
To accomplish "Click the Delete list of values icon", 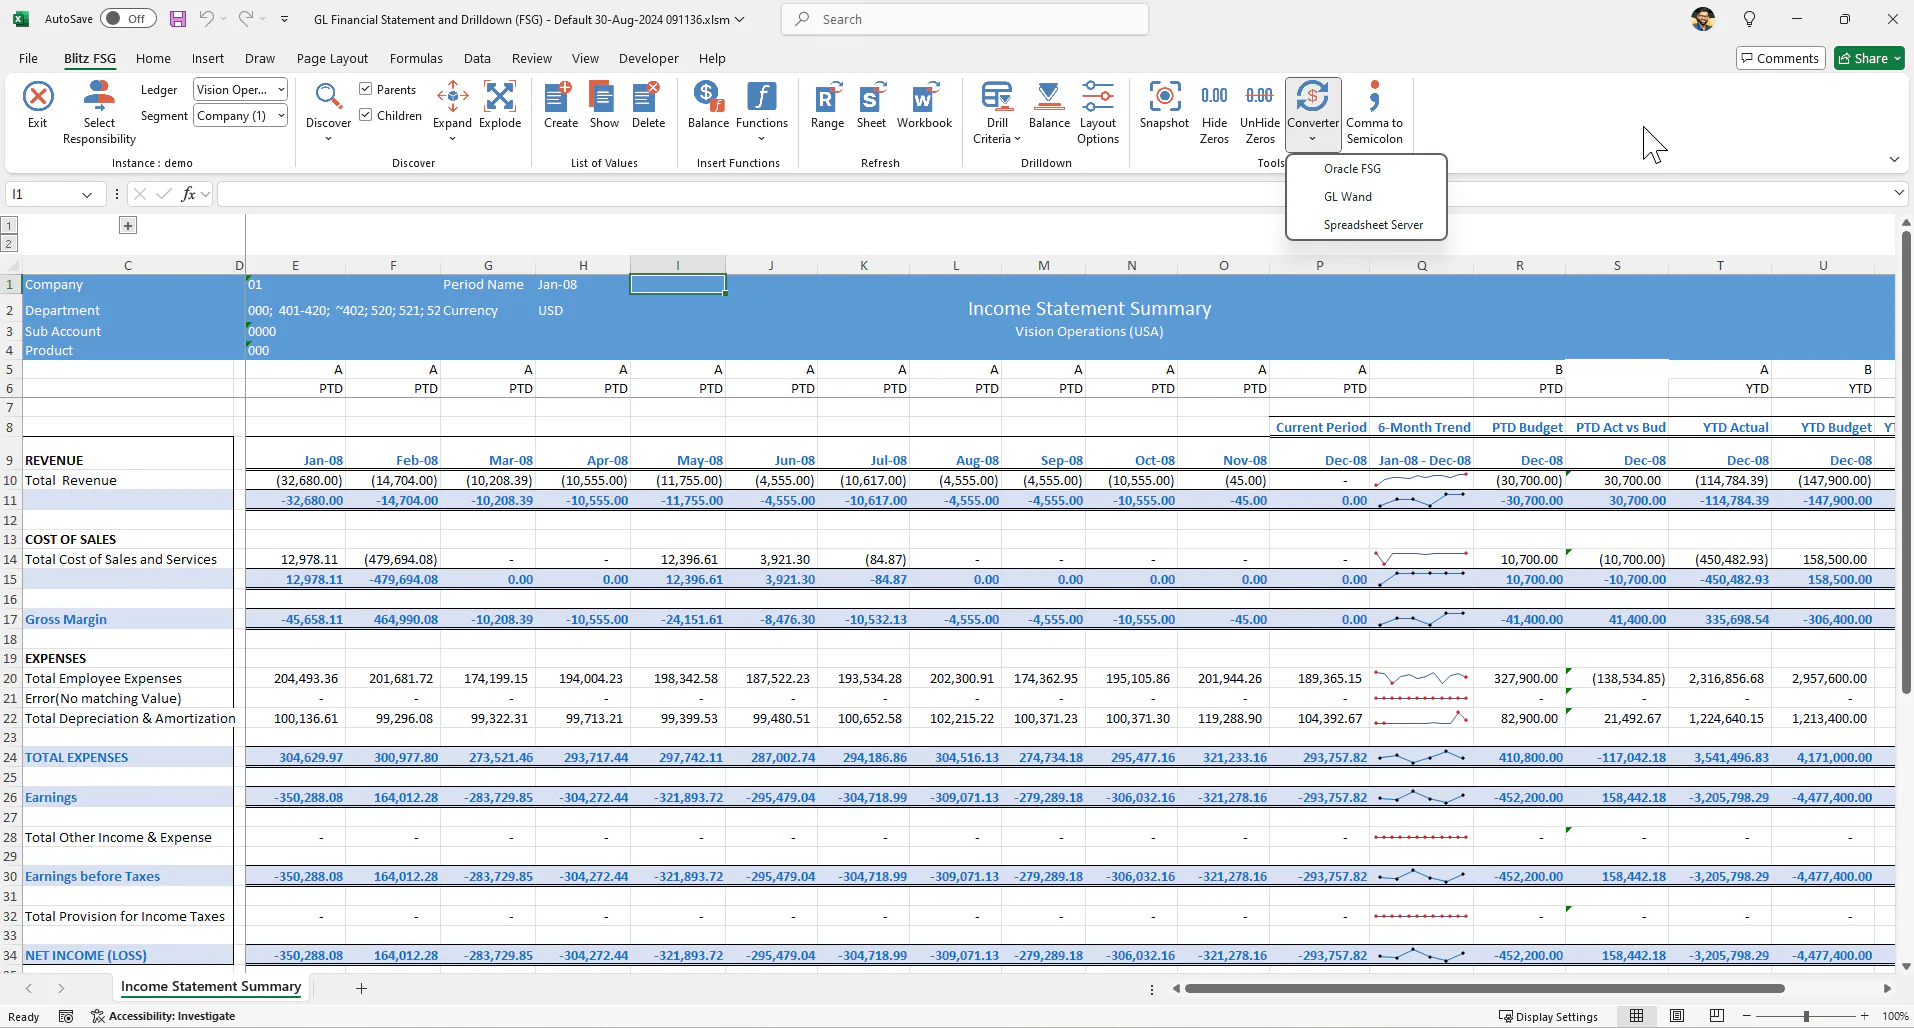I will pos(648,105).
